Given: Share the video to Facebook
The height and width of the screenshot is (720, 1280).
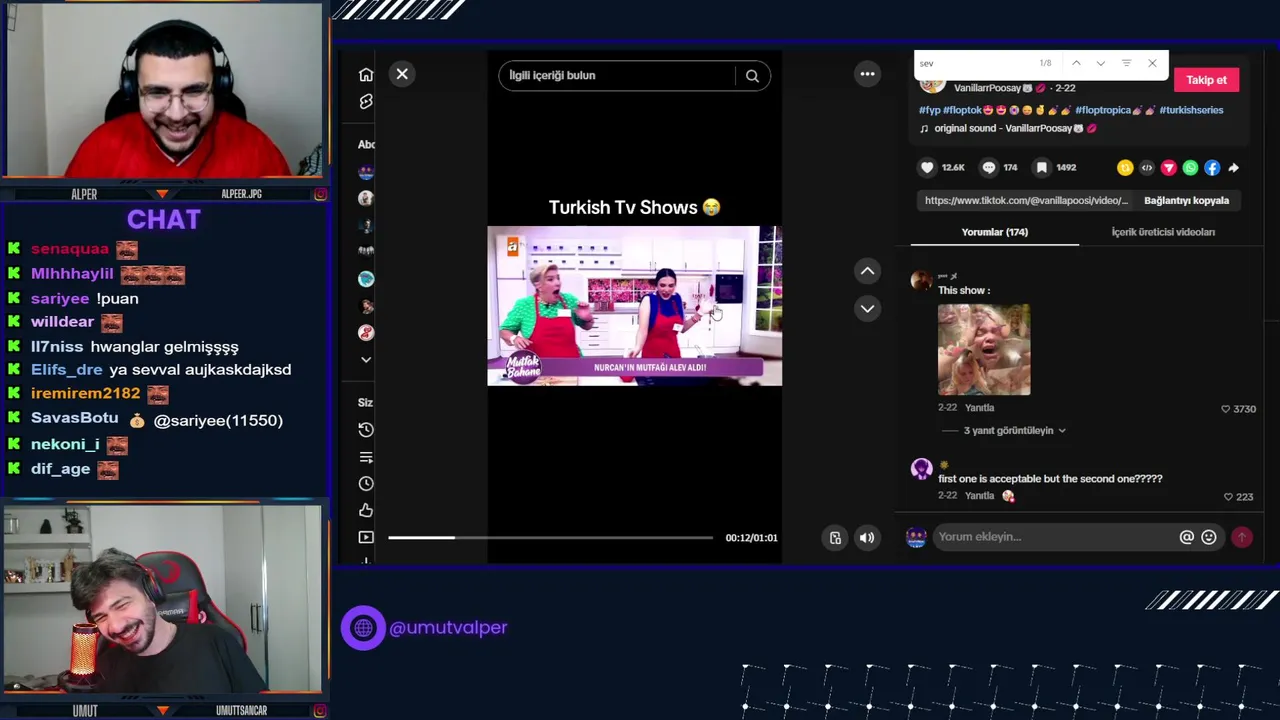Looking at the screenshot, I should click(x=1212, y=168).
